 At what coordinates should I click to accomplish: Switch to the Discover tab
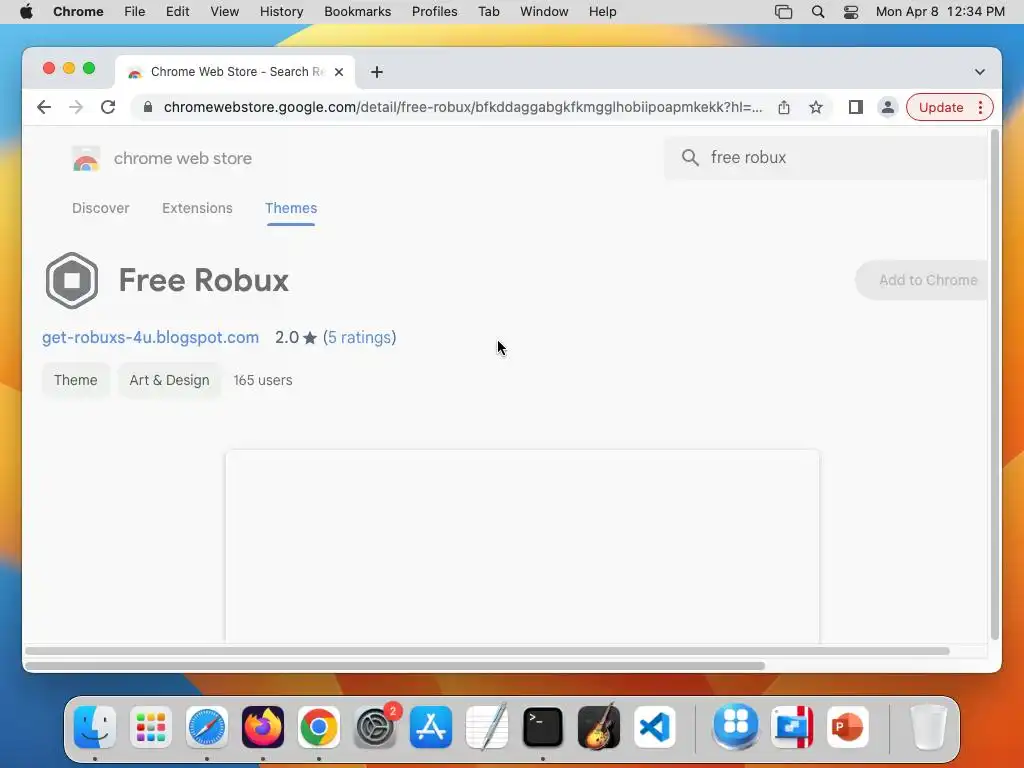(101, 208)
